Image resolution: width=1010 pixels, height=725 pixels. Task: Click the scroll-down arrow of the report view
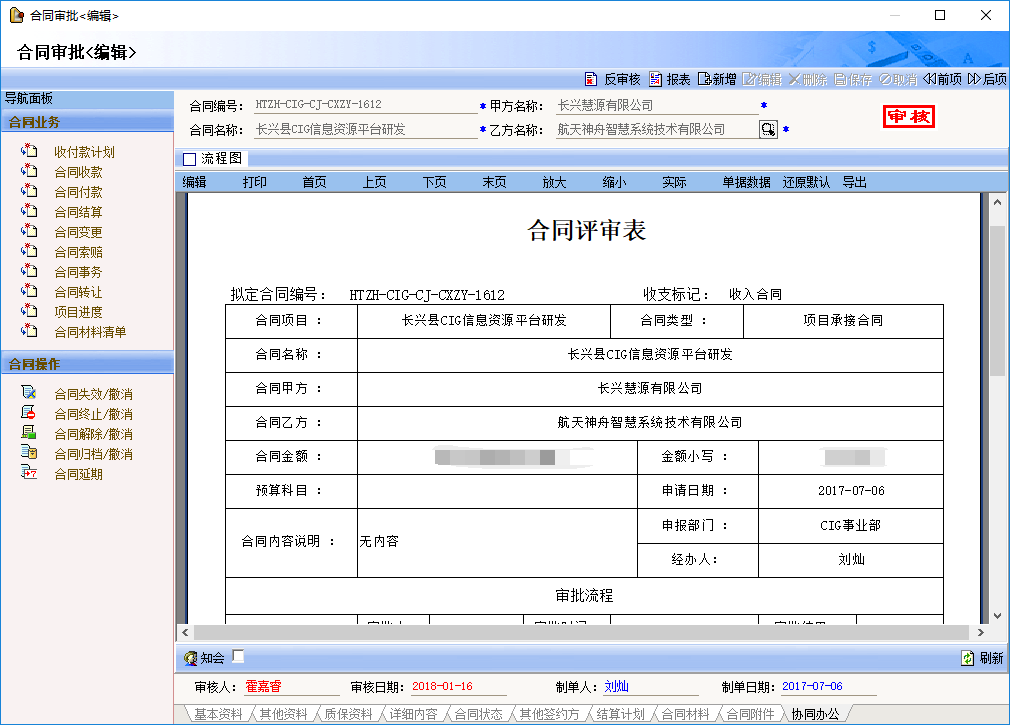coord(997,617)
